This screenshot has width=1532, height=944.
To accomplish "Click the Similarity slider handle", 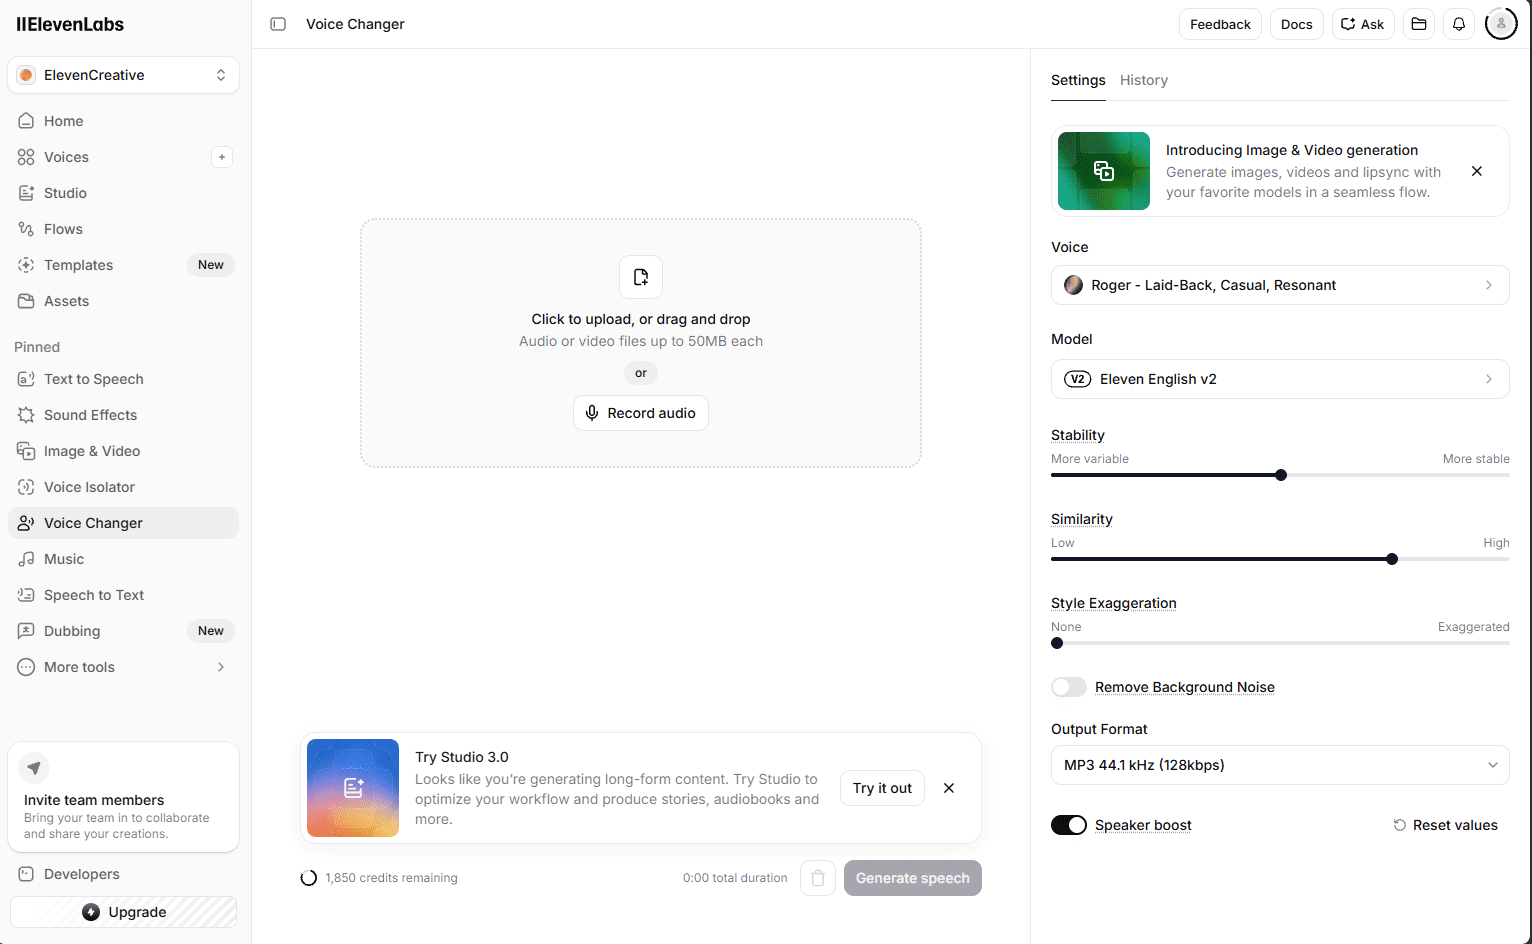I will pyautogui.click(x=1392, y=559).
